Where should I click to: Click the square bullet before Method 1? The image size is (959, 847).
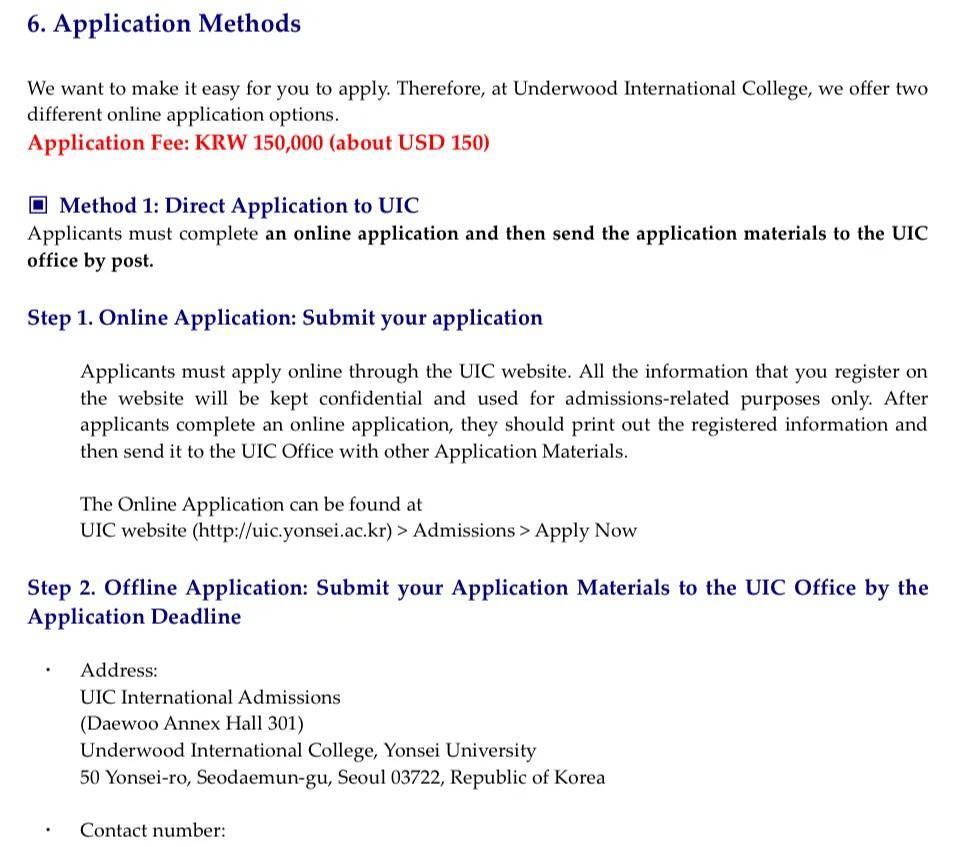[x=38, y=205]
